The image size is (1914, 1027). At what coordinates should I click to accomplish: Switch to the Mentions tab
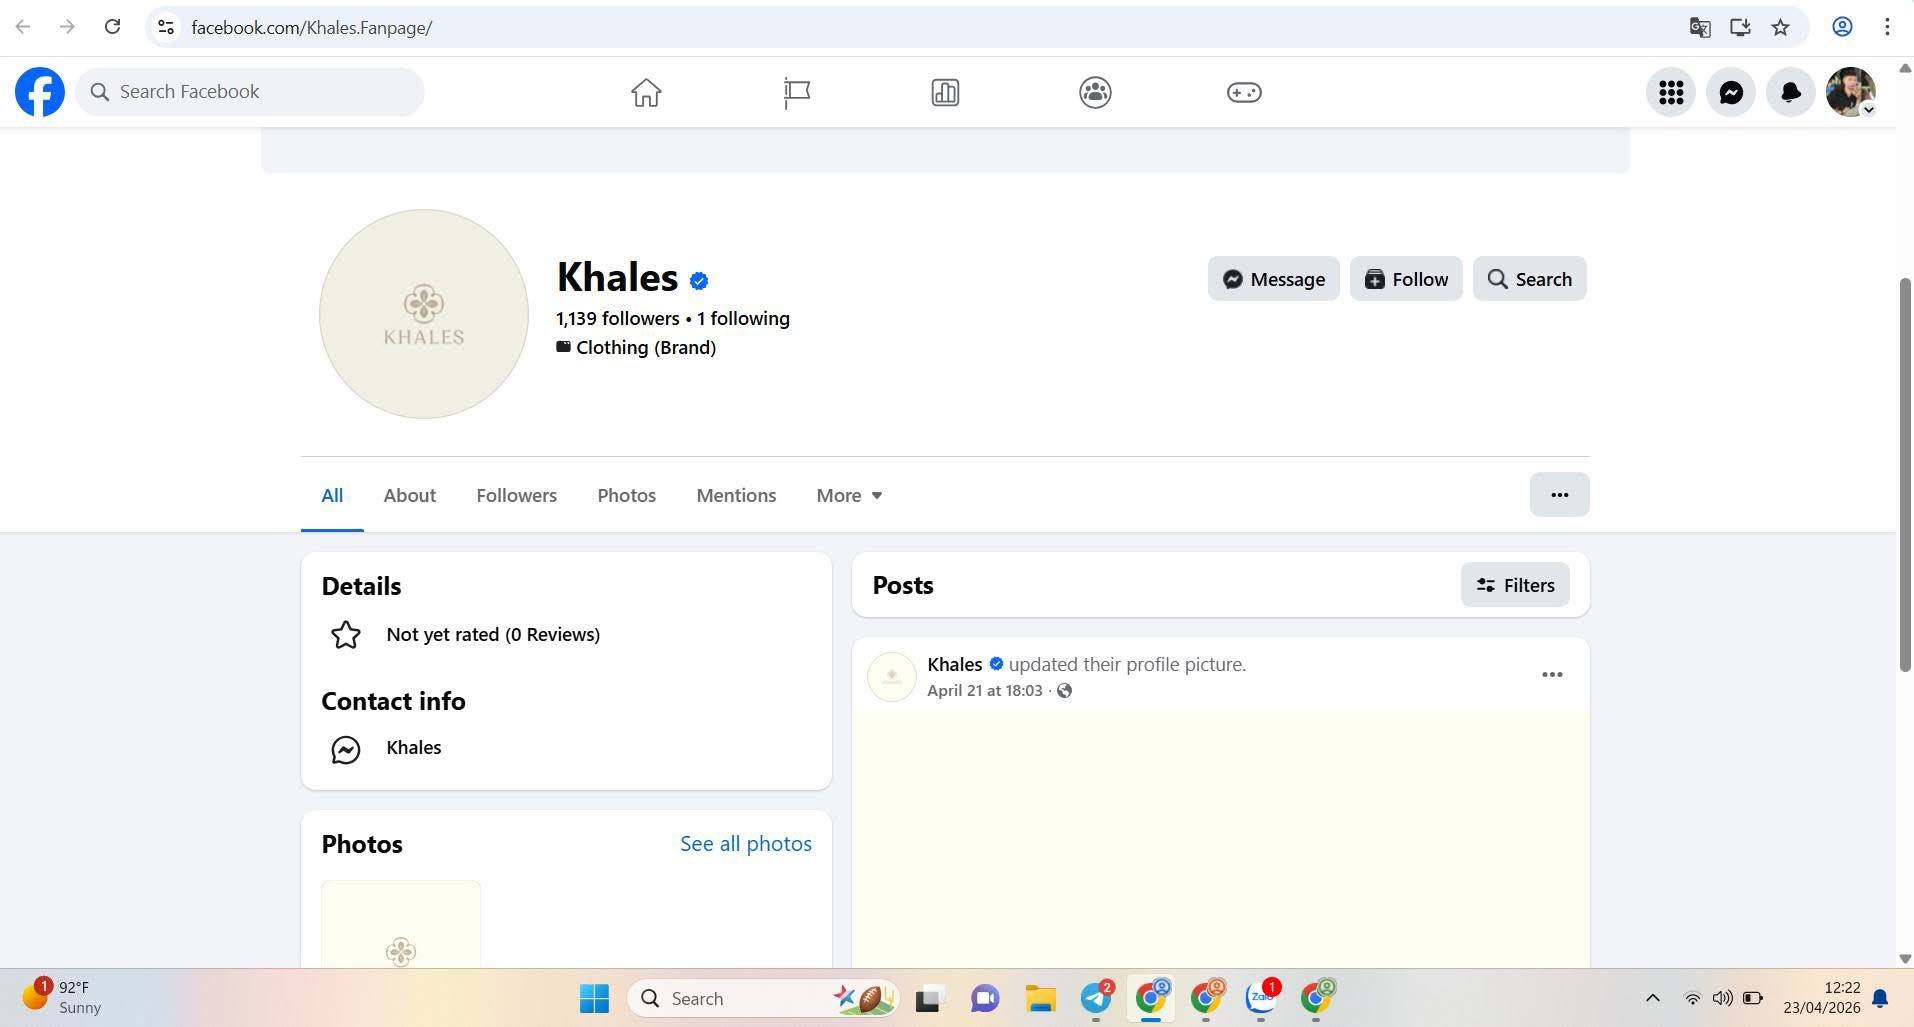pyautogui.click(x=736, y=495)
